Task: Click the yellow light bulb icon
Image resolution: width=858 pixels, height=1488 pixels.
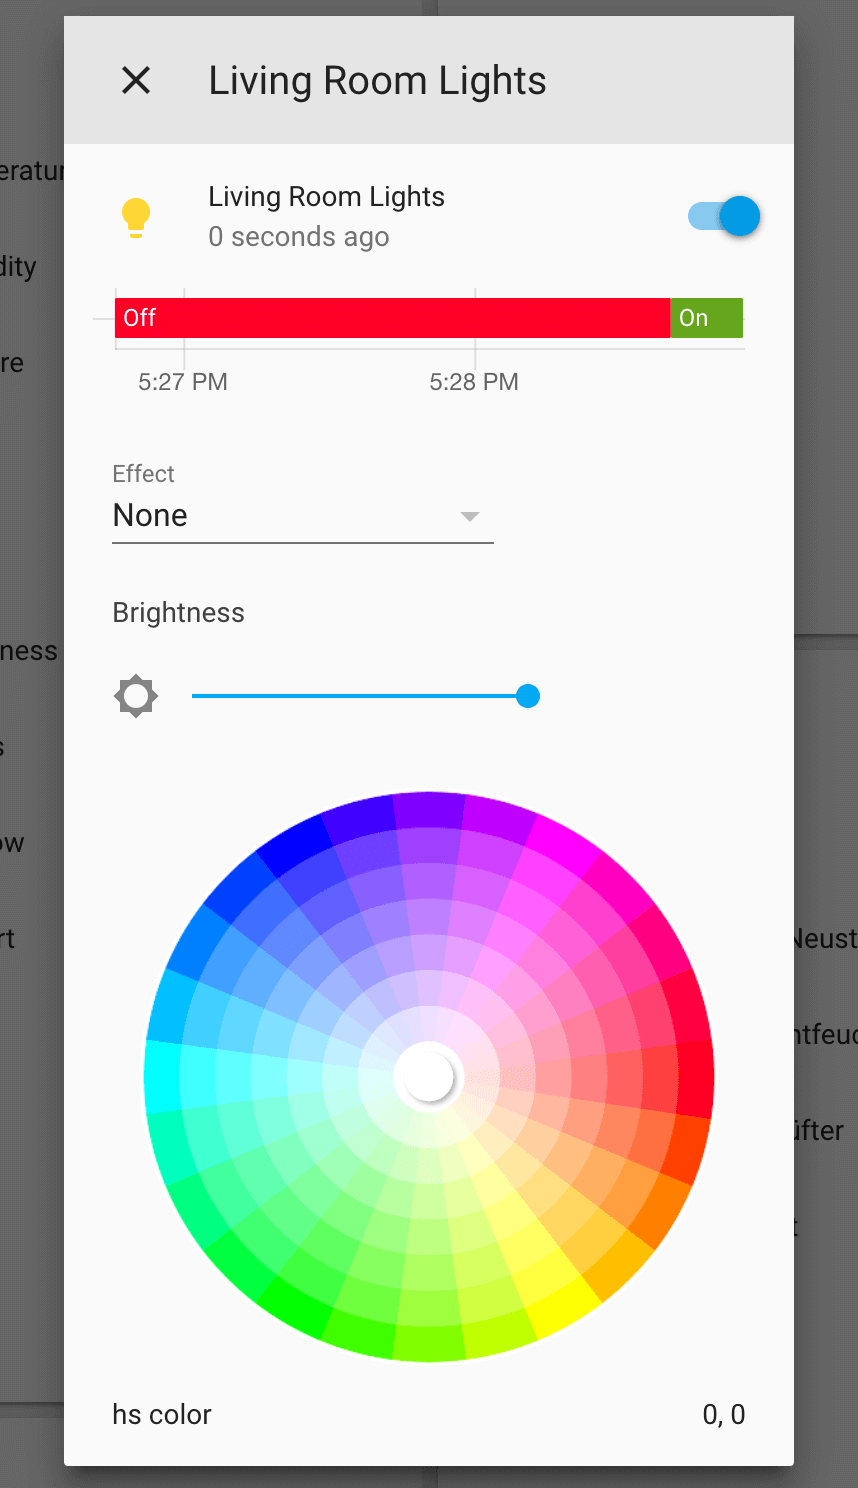Action: 136,216
